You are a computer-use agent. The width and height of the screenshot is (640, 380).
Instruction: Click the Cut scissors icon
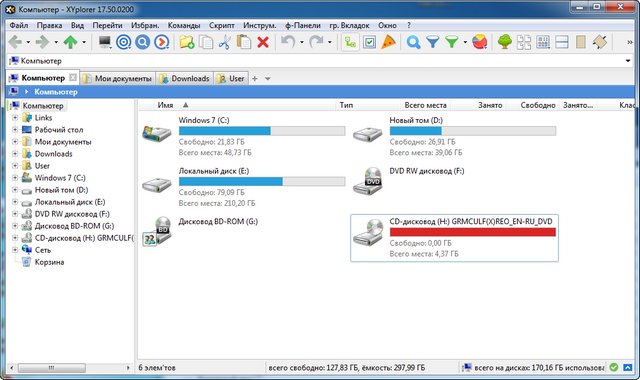[224, 42]
